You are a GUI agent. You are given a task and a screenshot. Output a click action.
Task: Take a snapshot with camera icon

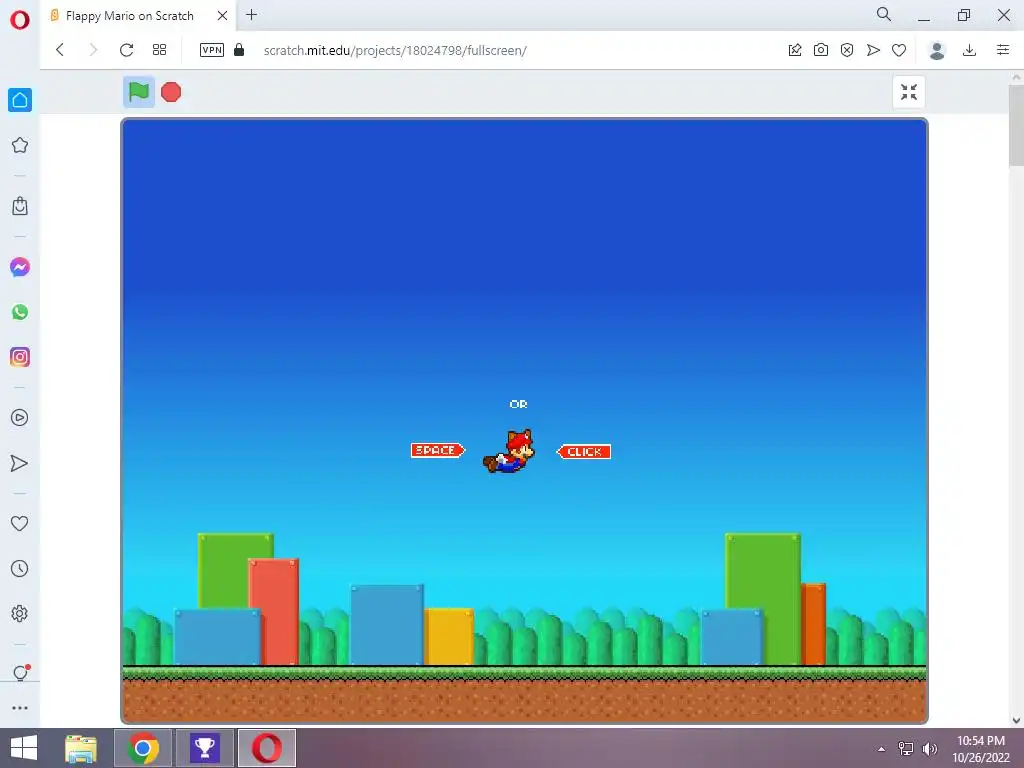821,50
